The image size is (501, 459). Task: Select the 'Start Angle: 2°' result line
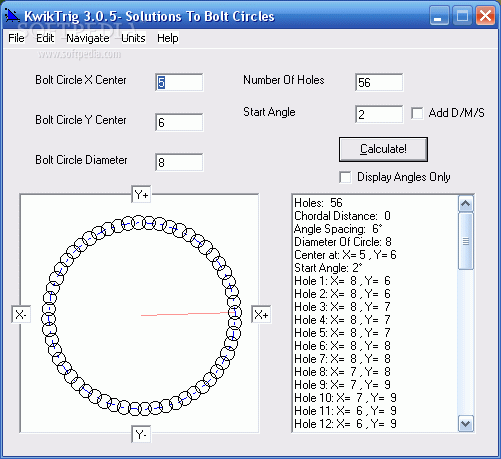(328, 268)
